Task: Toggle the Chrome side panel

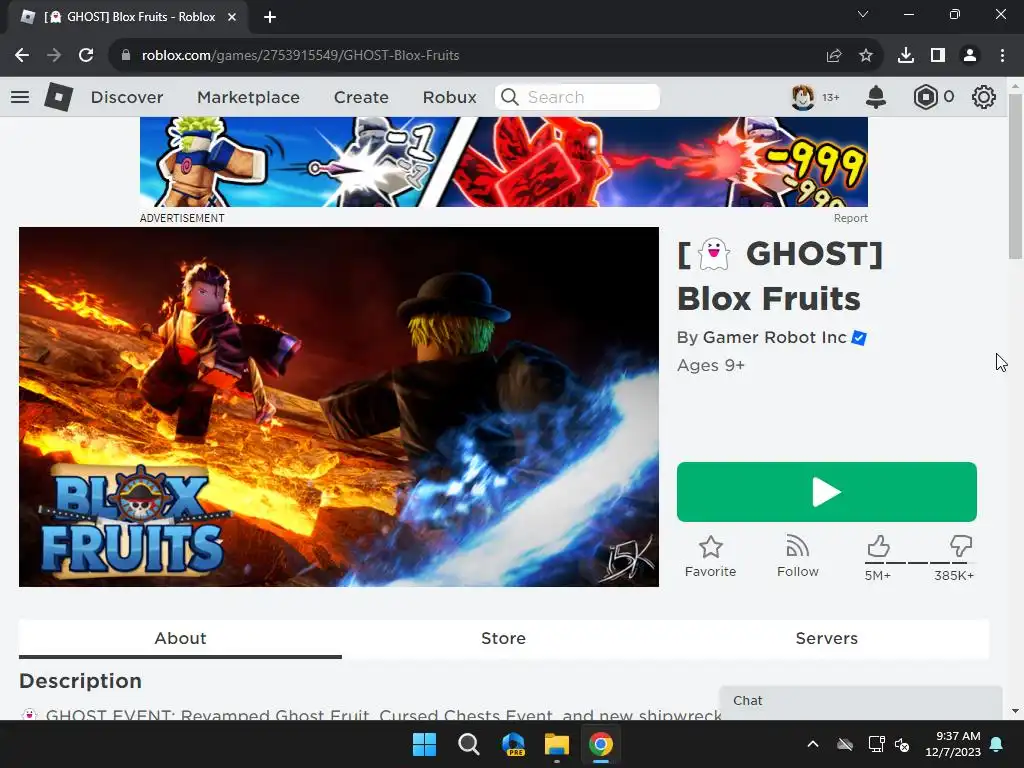Action: pyautogui.click(x=938, y=56)
